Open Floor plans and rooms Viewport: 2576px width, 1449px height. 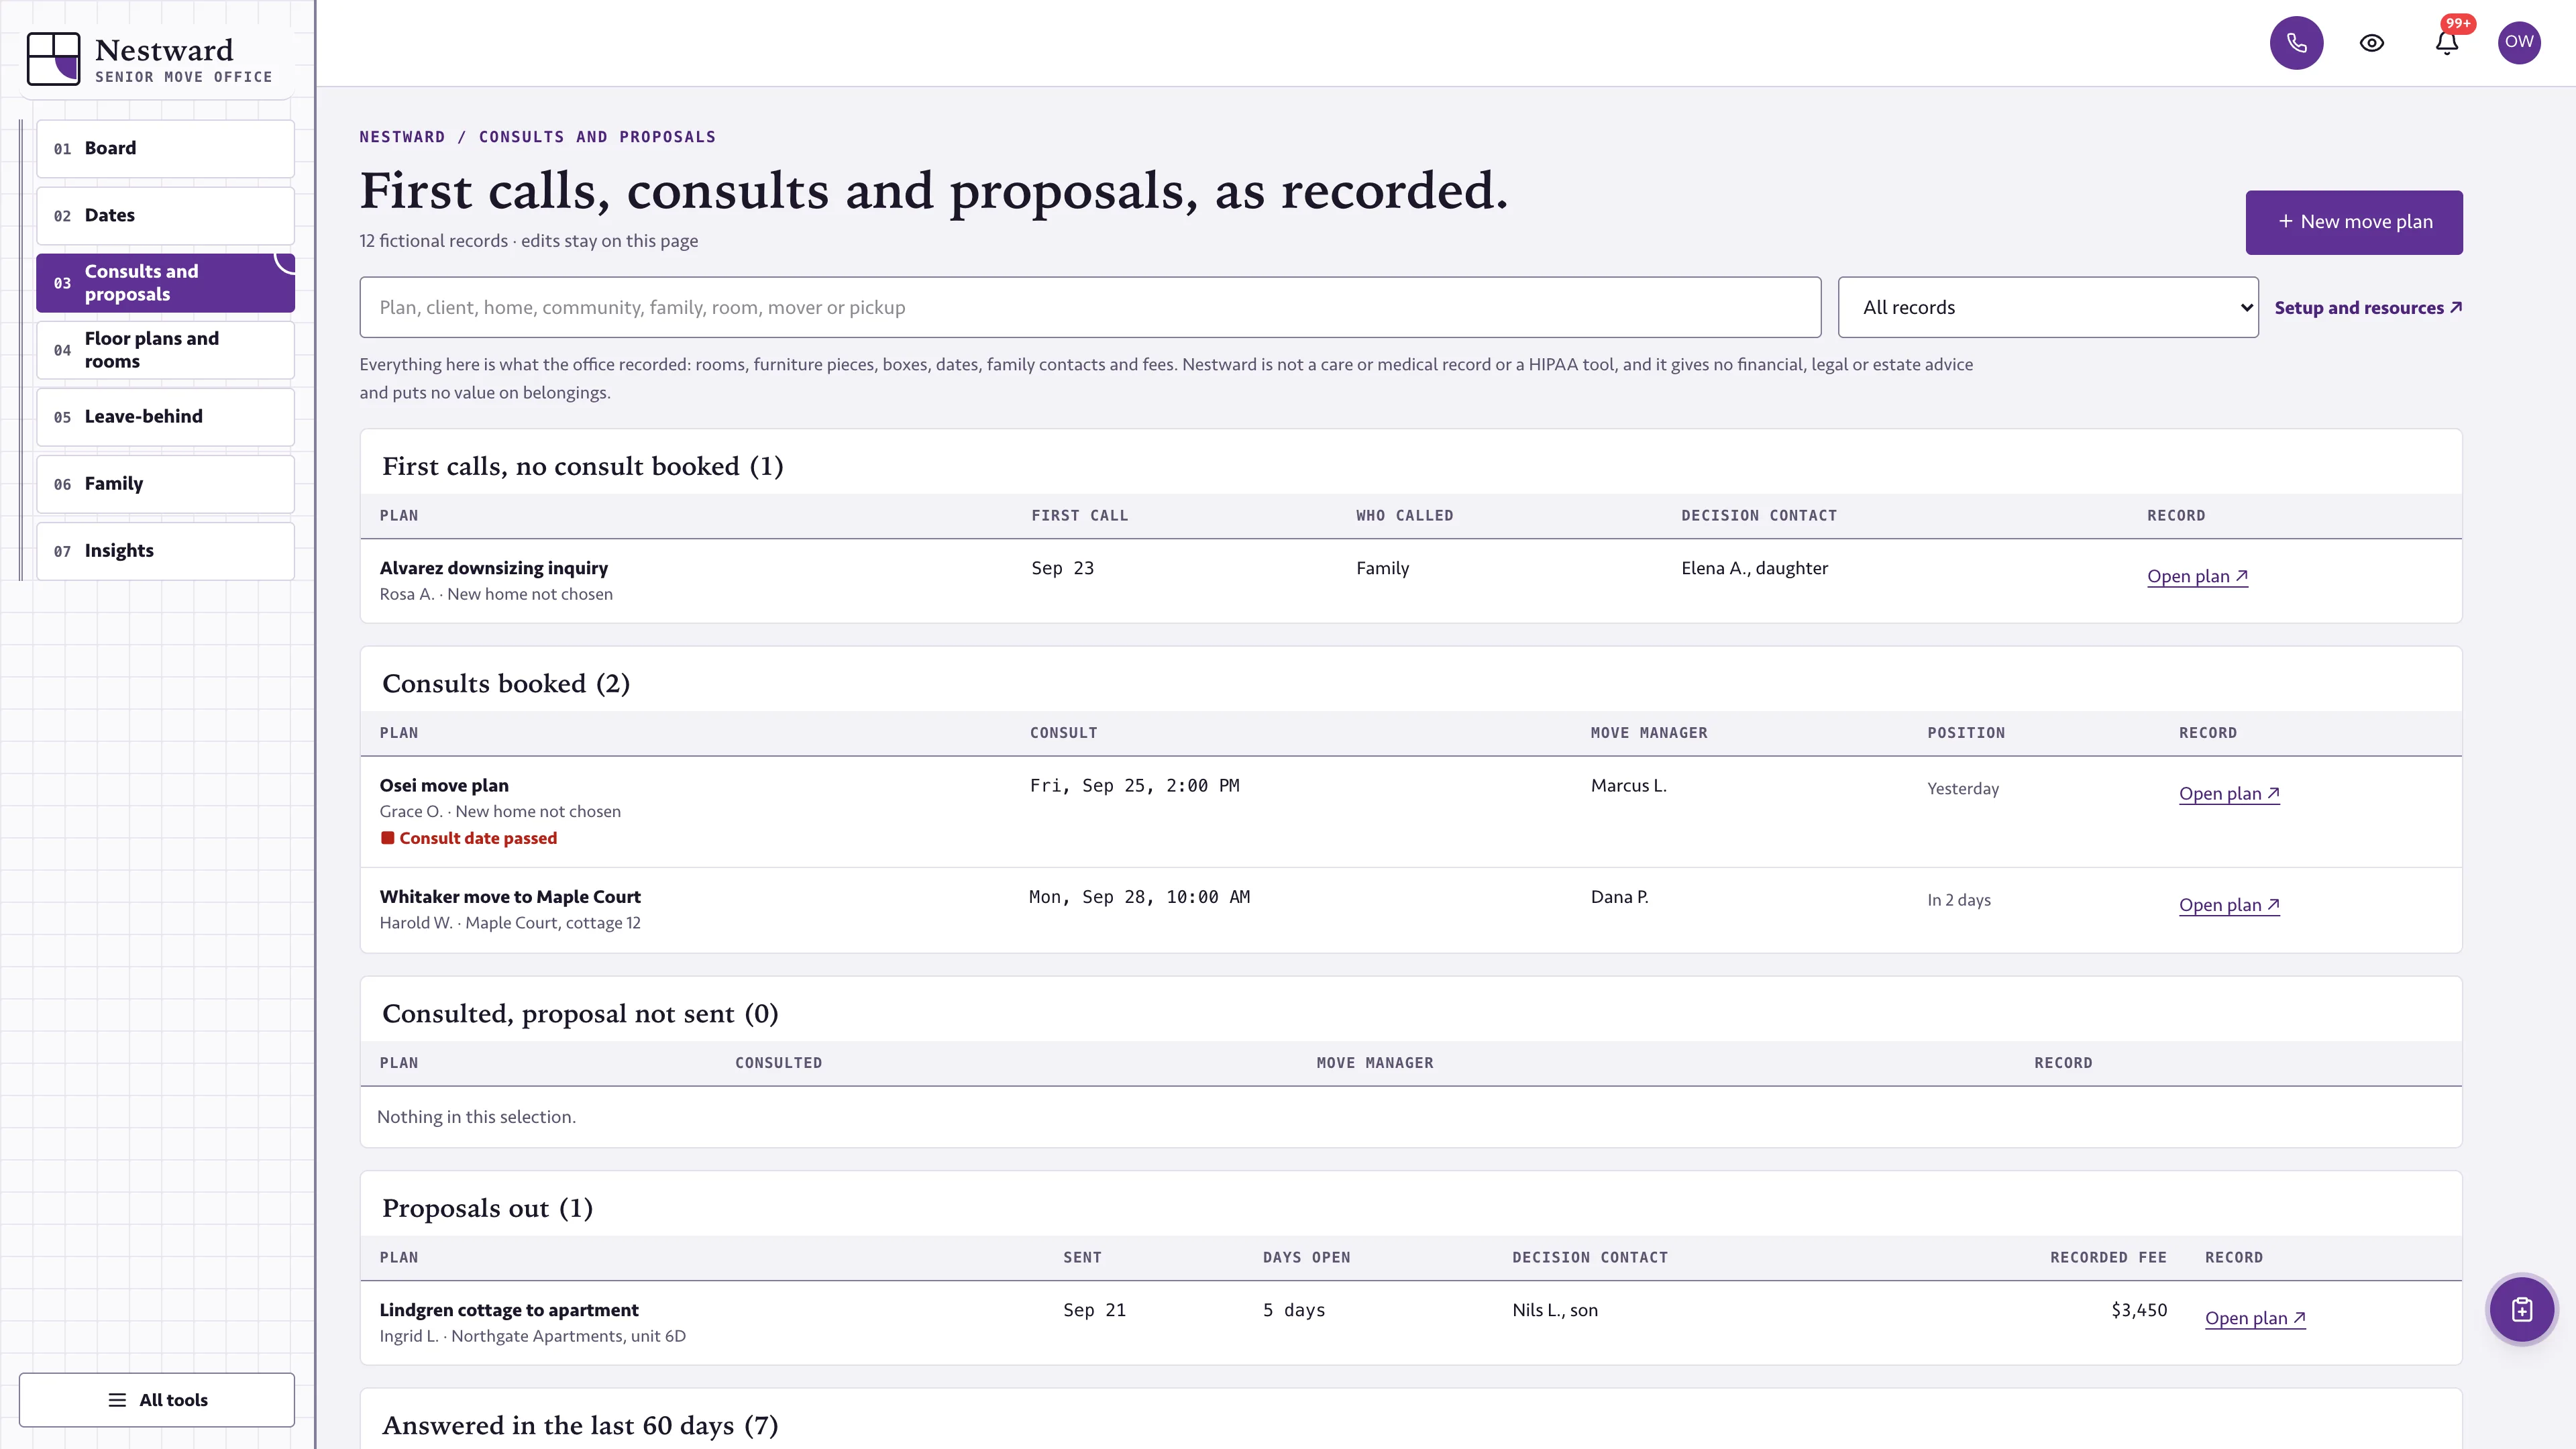166,350
